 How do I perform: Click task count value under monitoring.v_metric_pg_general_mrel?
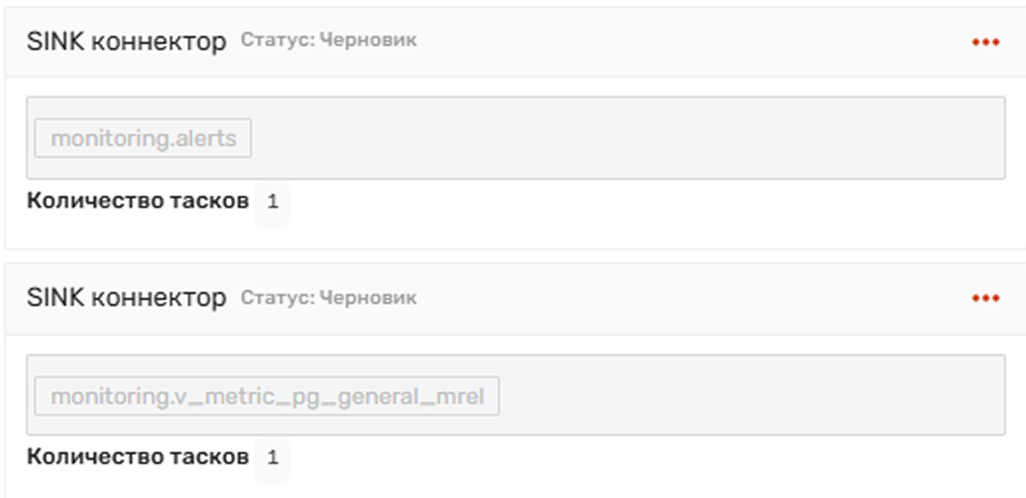[273, 457]
